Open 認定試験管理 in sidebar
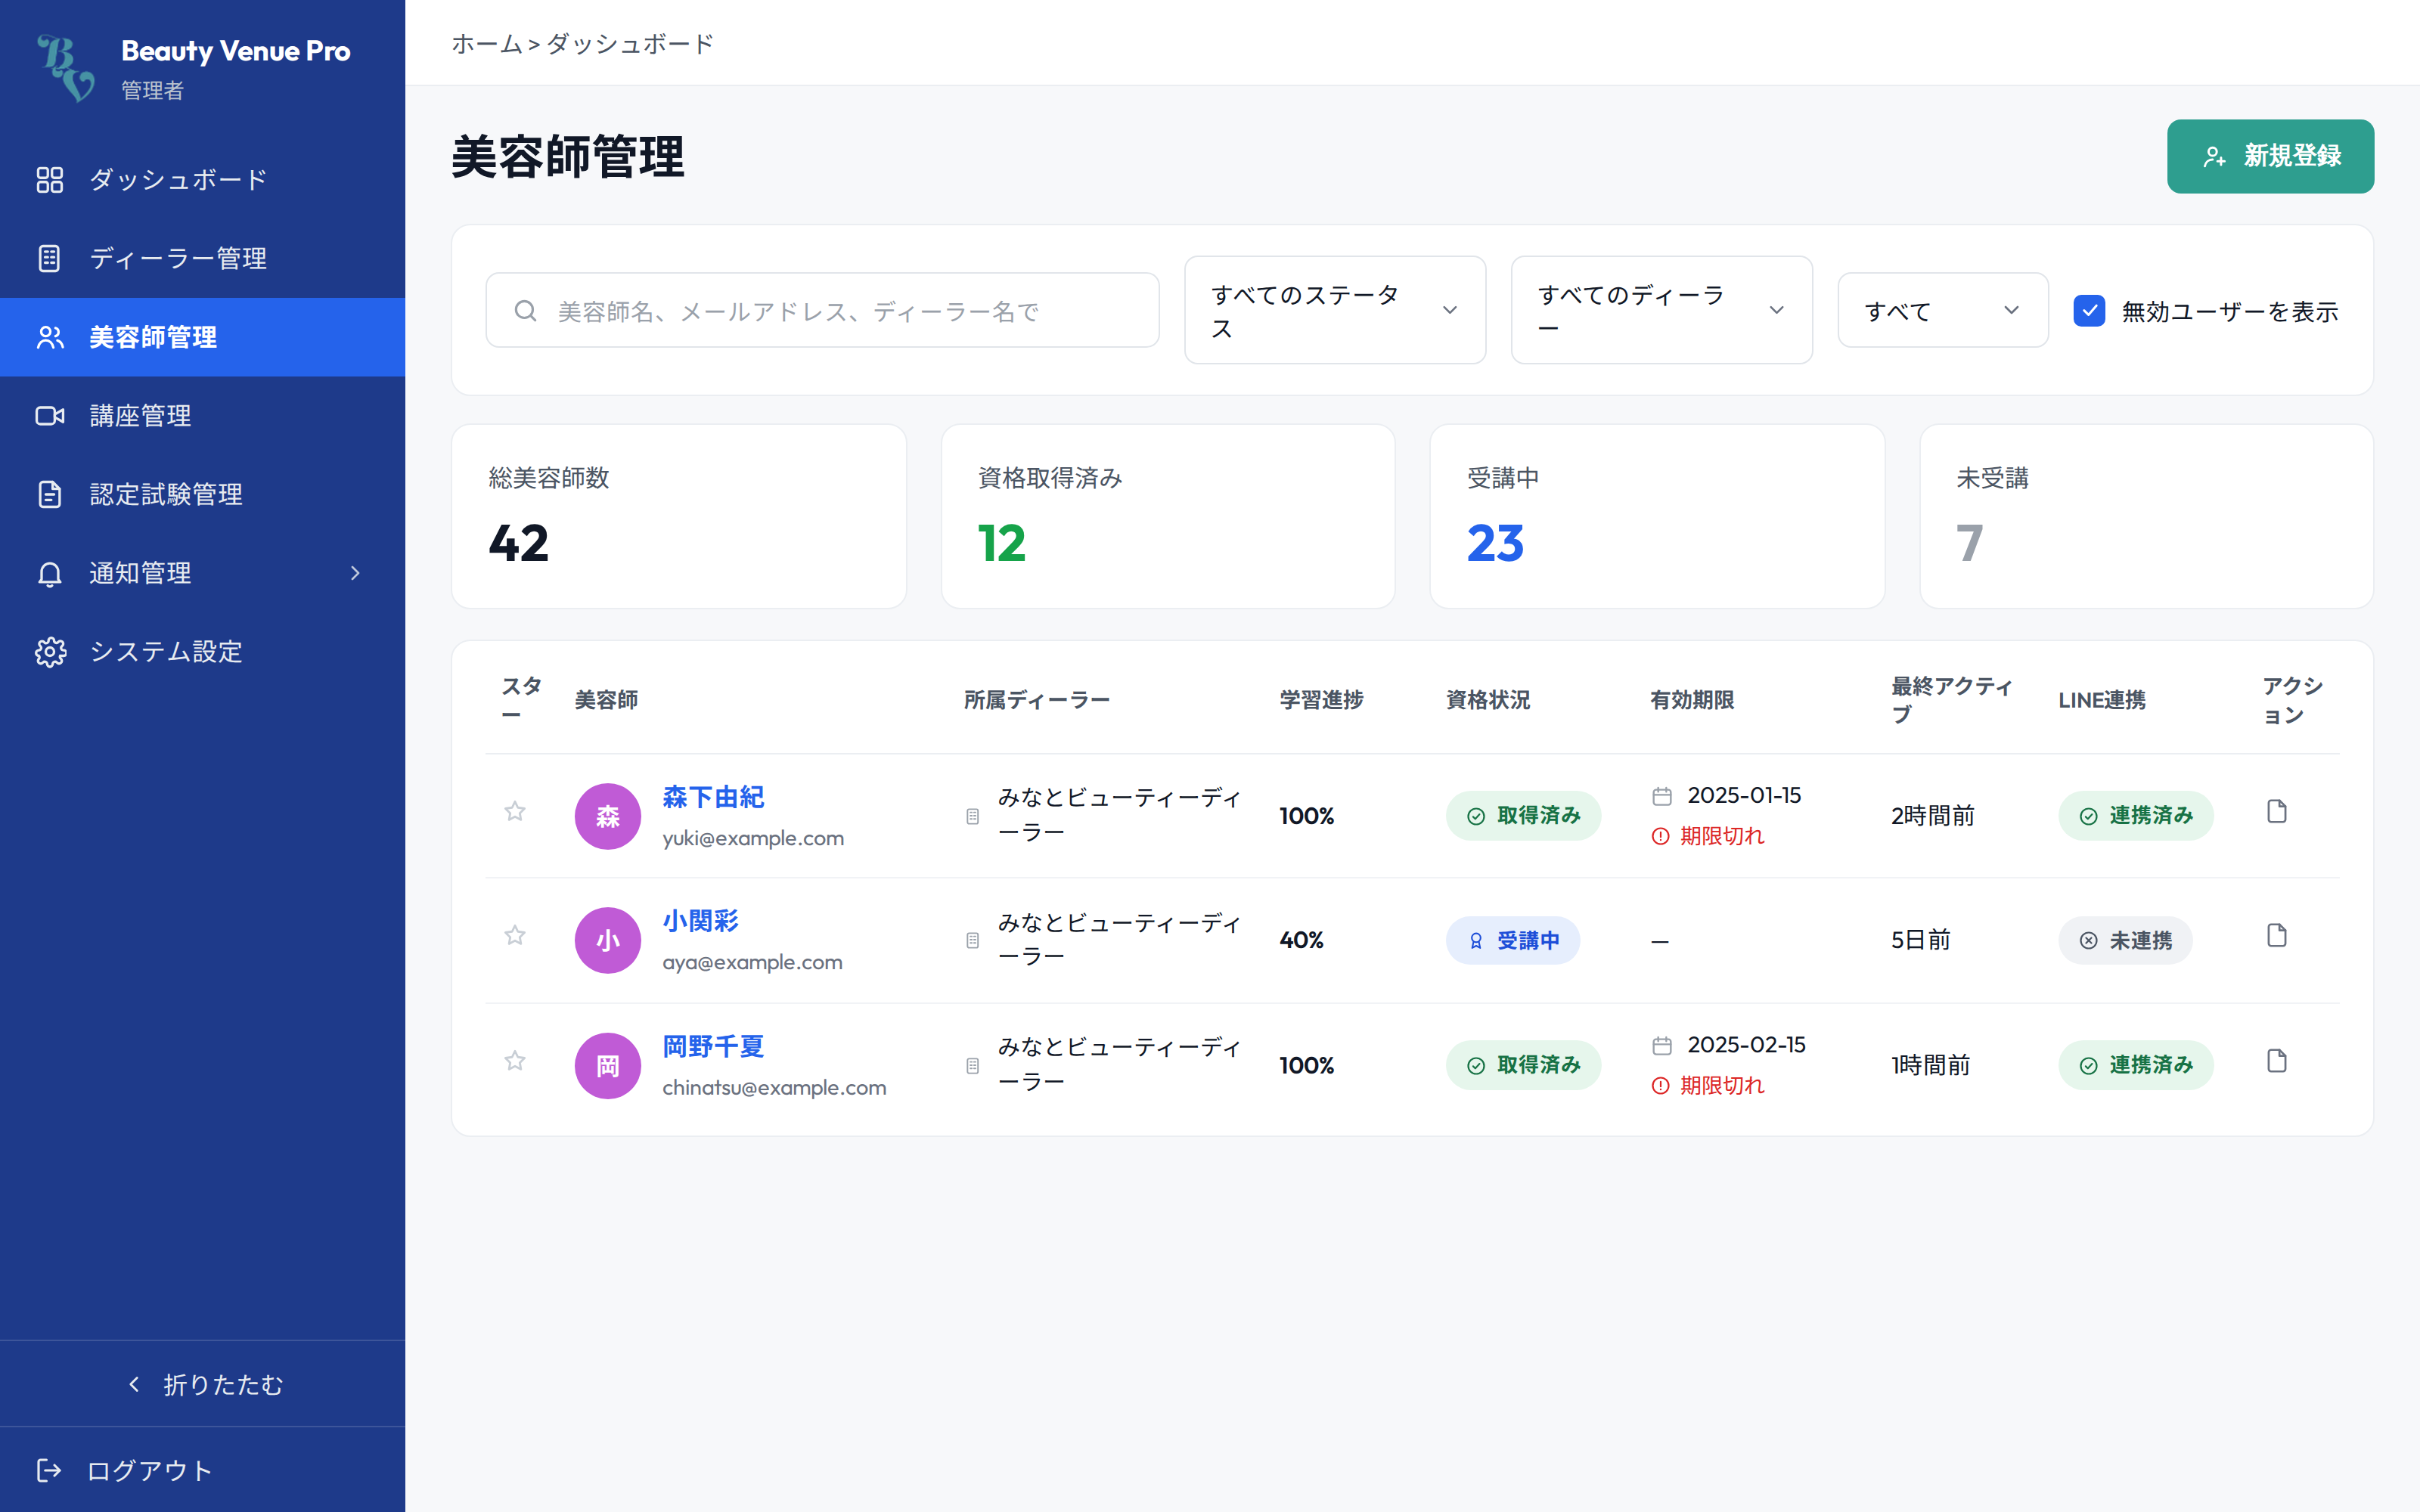Screen dimensions: 2420x1512 203,494
